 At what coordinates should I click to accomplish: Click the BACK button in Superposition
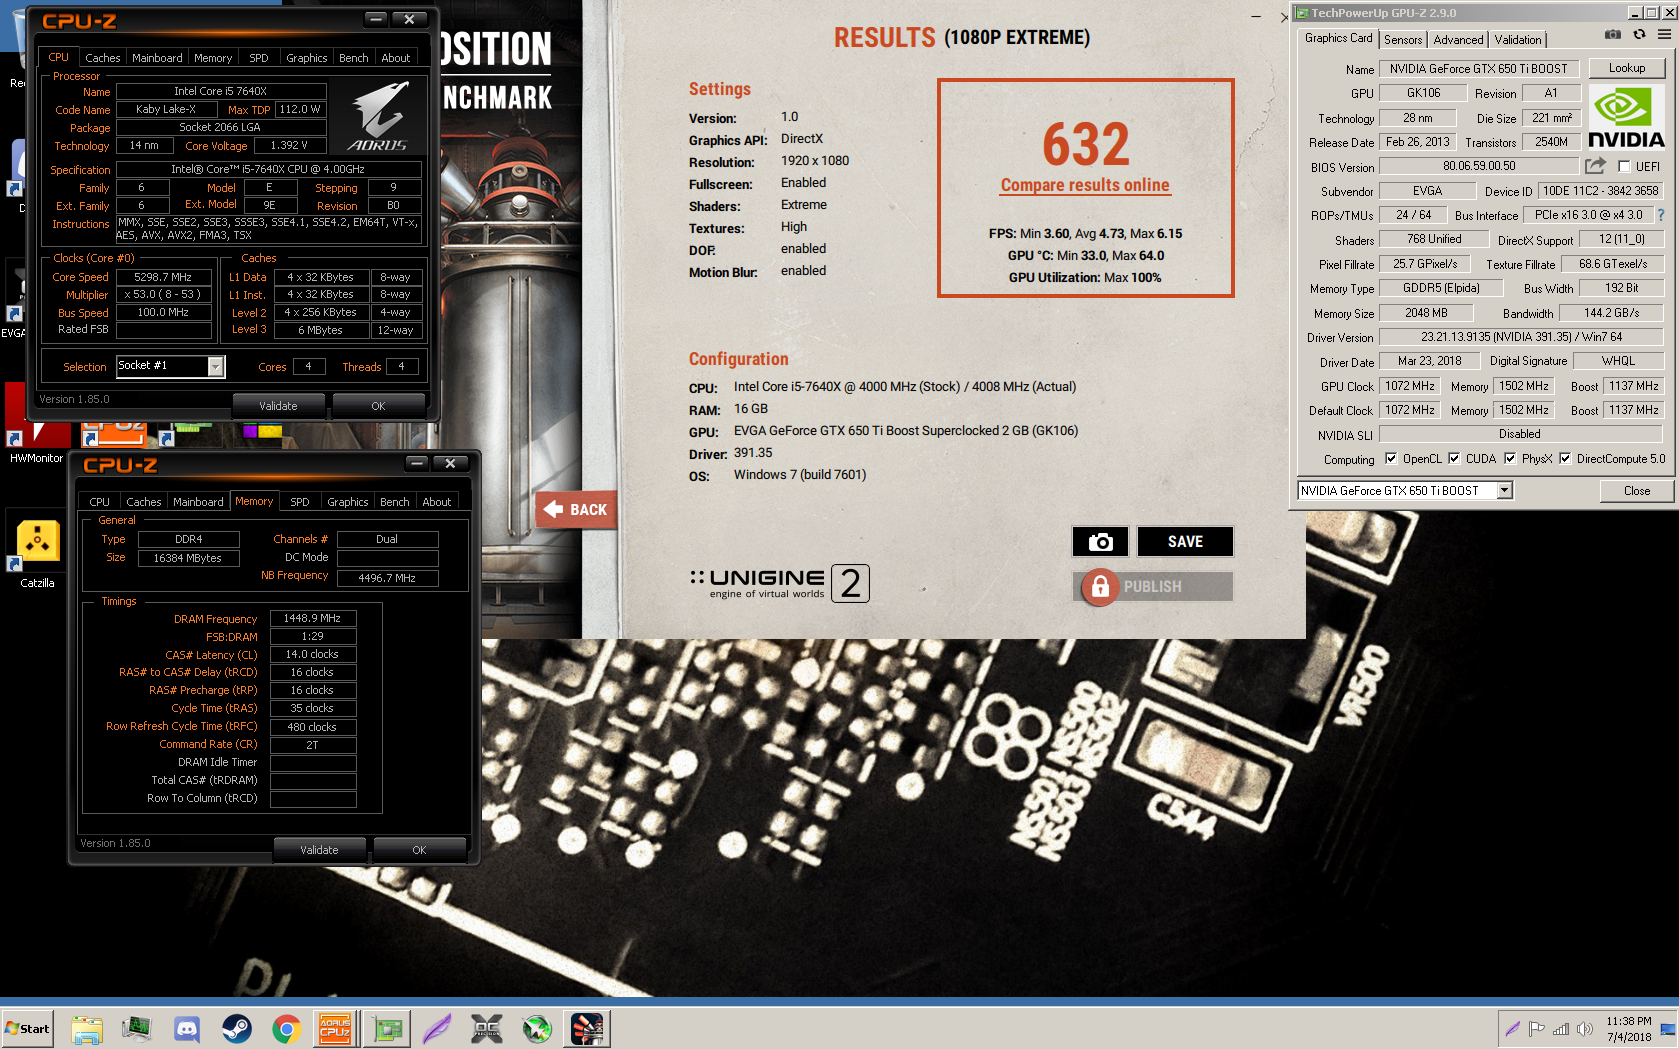point(576,510)
